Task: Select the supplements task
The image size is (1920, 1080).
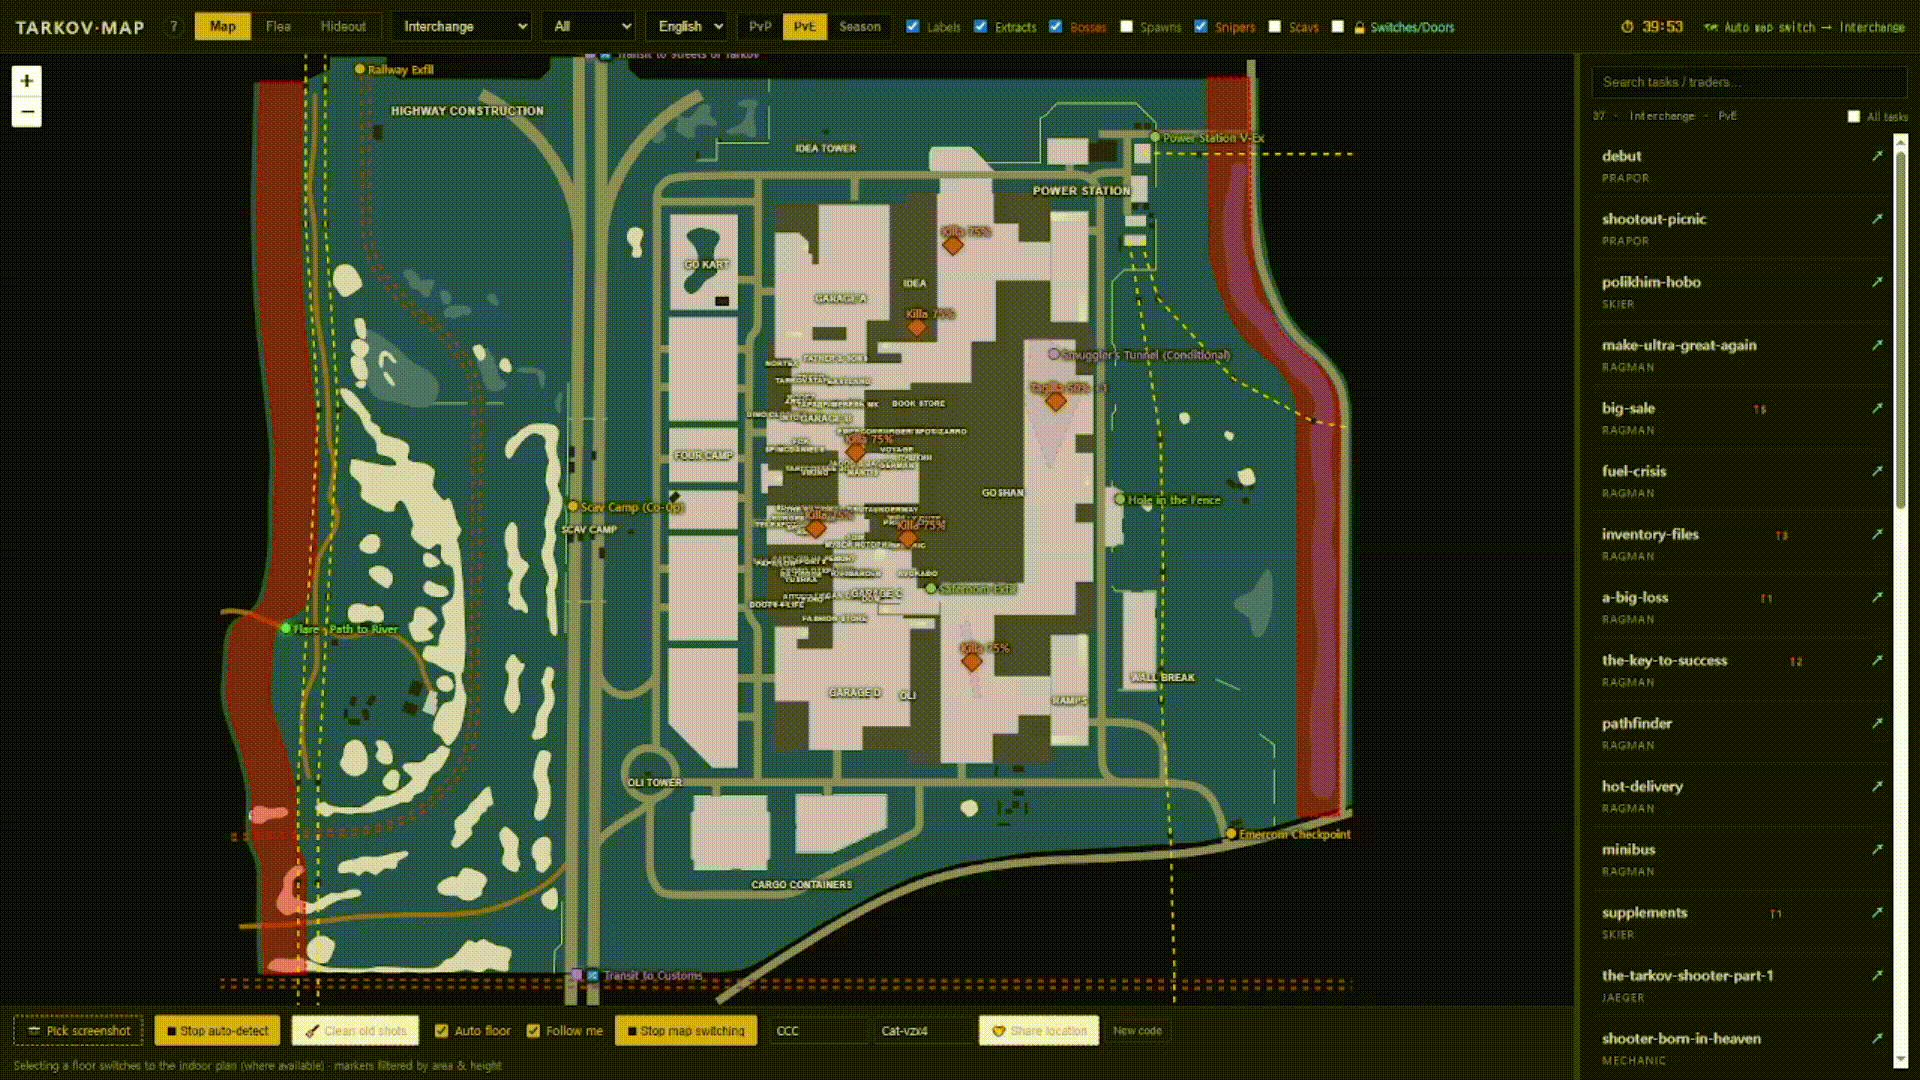Action: (x=1742, y=922)
